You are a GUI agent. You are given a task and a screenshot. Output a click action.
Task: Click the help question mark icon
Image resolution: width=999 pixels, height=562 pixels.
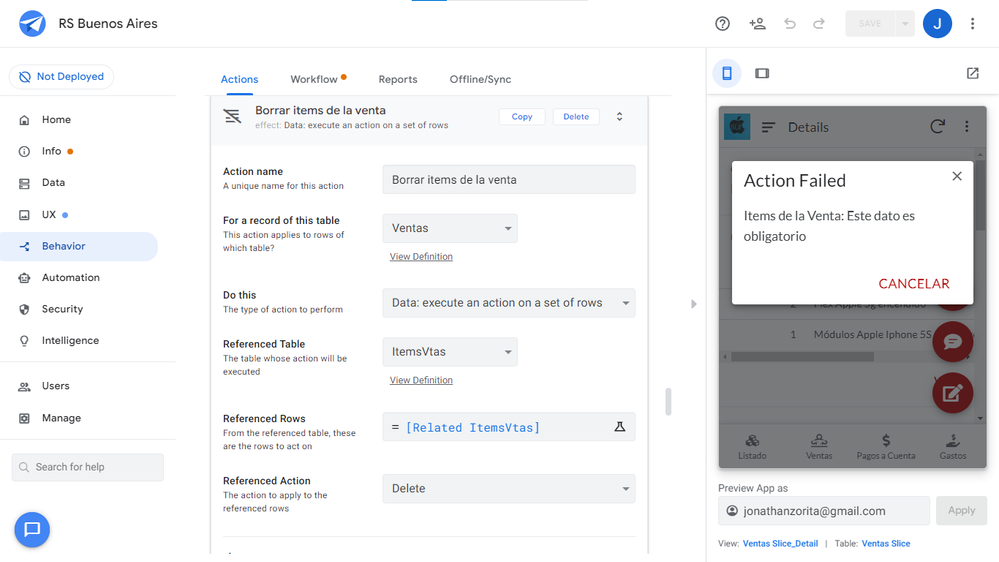click(722, 24)
